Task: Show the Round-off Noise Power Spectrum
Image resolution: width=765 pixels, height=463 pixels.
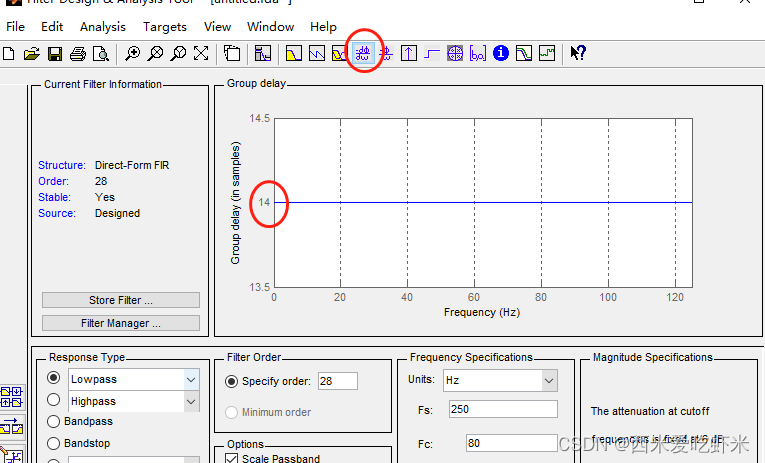Action: coord(547,53)
